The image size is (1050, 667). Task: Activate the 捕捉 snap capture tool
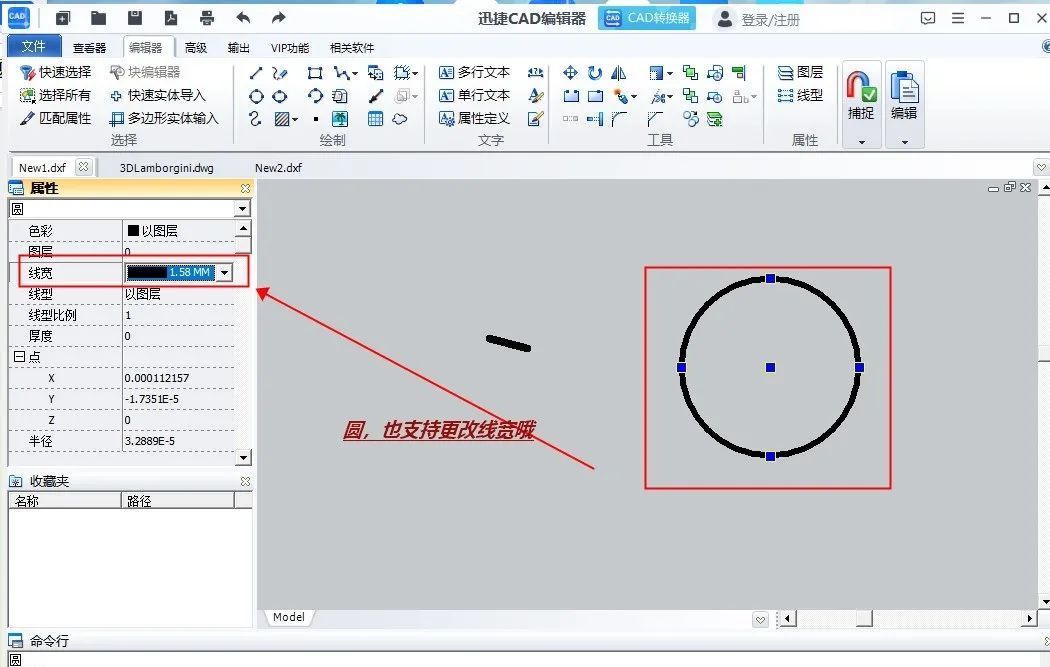click(861, 90)
